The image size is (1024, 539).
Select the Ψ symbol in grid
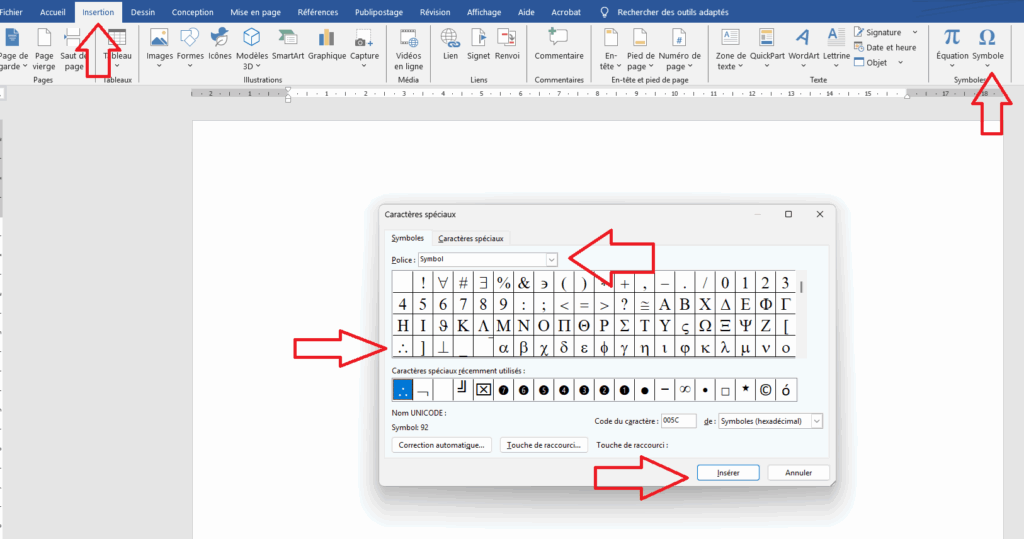pos(745,325)
